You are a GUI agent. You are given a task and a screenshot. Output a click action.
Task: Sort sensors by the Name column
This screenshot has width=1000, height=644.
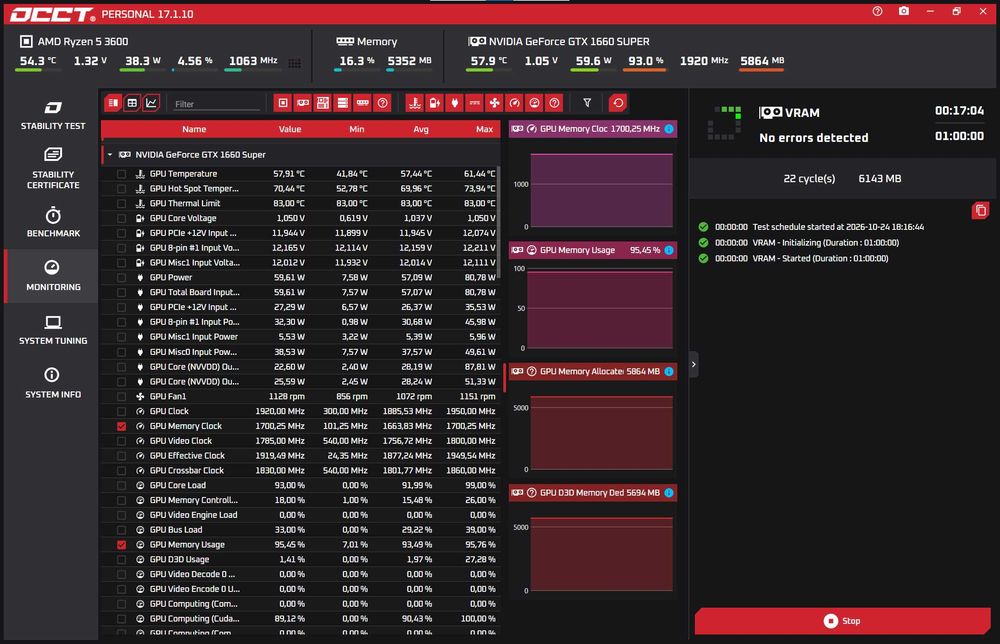pyautogui.click(x=194, y=129)
